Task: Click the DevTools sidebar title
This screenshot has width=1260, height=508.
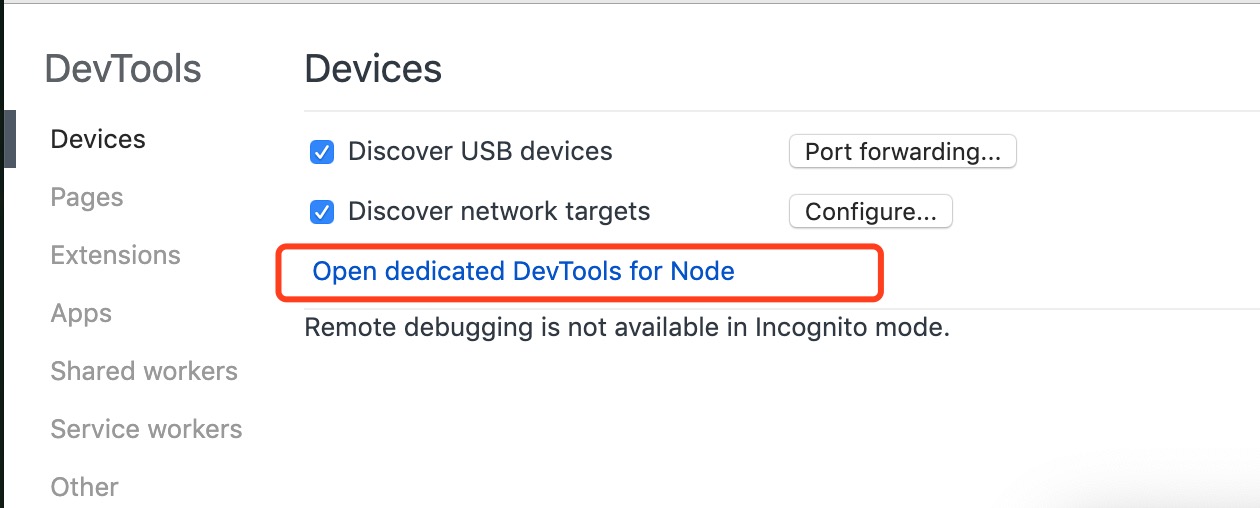Action: pyautogui.click(x=123, y=69)
